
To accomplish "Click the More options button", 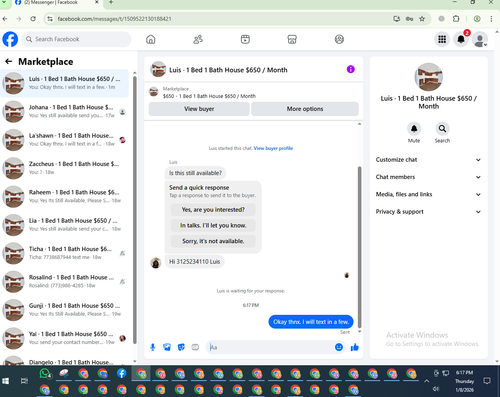I will point(305,109).
